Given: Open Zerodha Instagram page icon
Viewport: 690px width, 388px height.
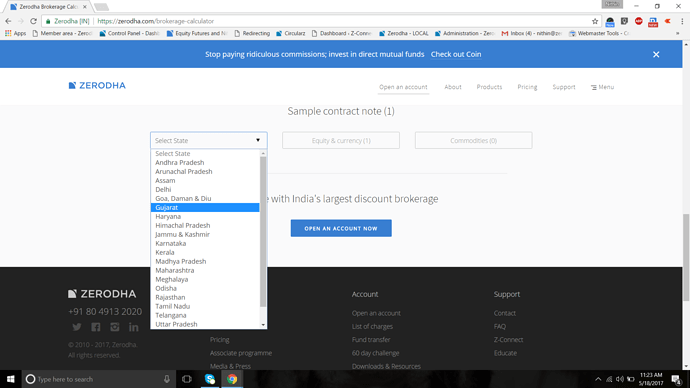Looking at the screenshot, I should pos(115,327).
